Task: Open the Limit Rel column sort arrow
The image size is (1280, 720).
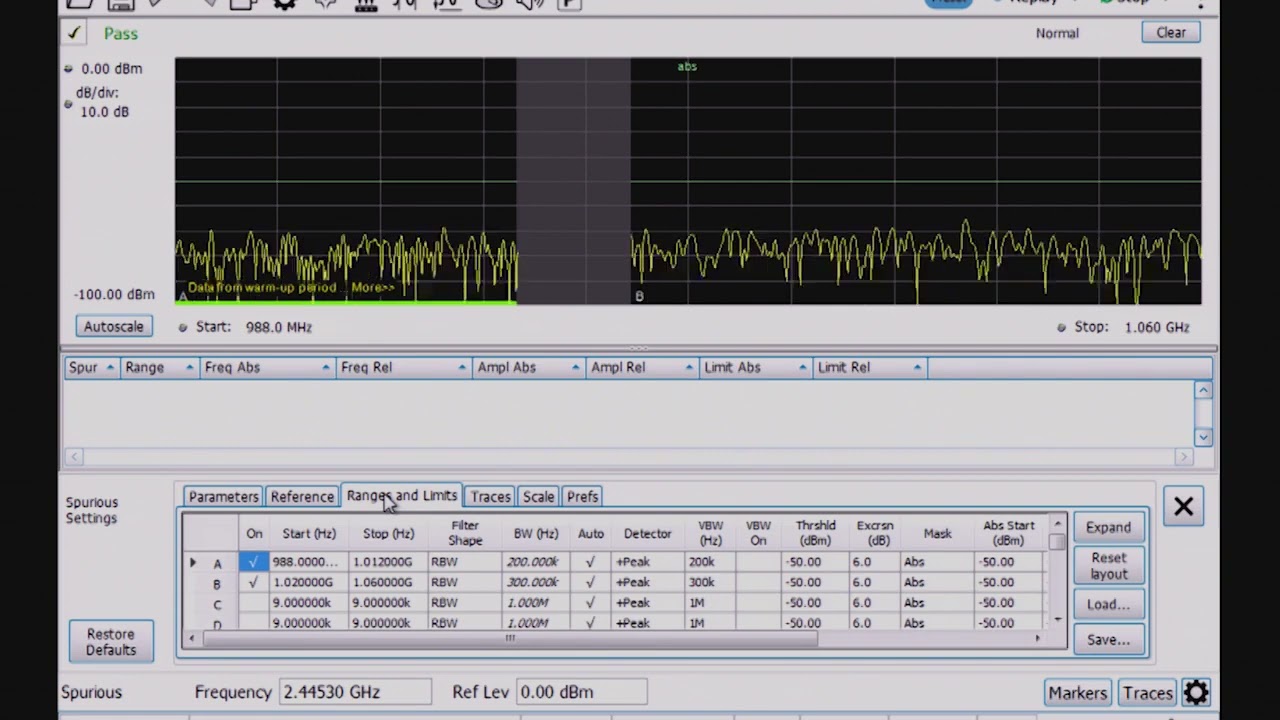Action: (917, 368)
